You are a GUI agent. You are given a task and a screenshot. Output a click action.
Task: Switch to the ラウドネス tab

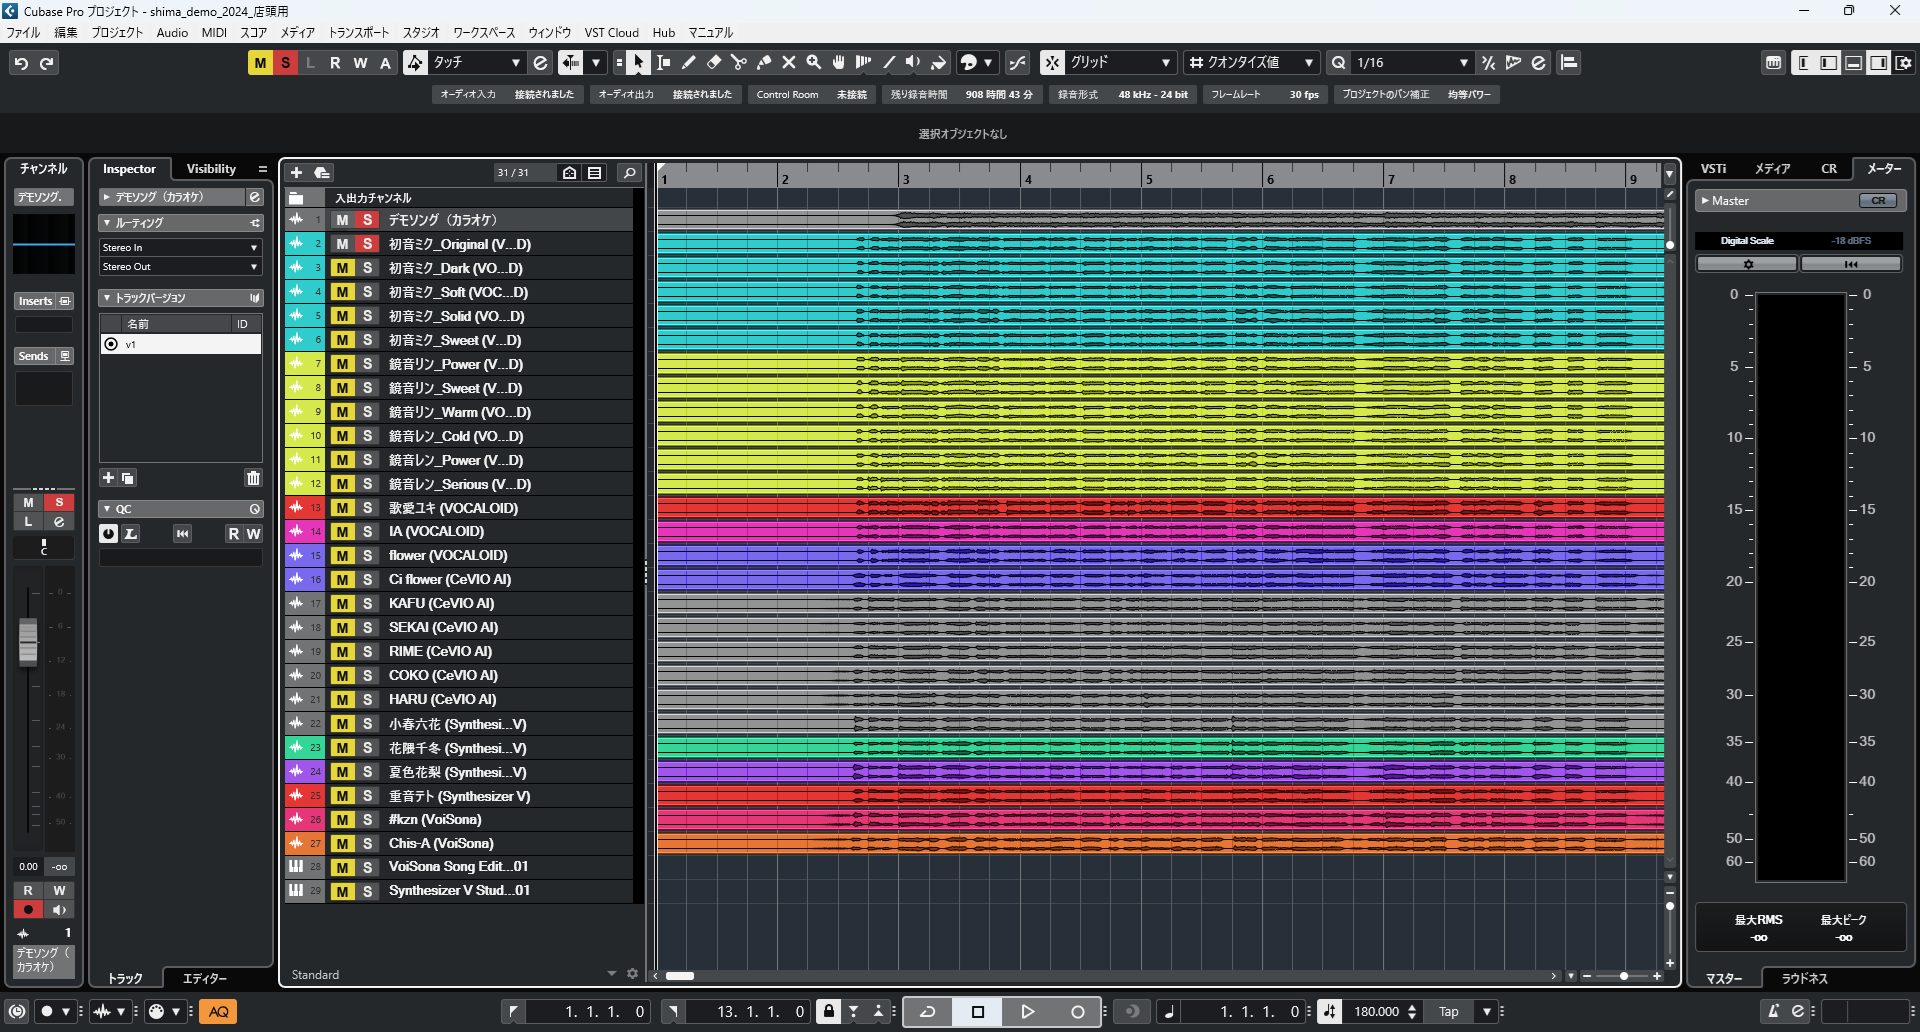pos(1804,979)
